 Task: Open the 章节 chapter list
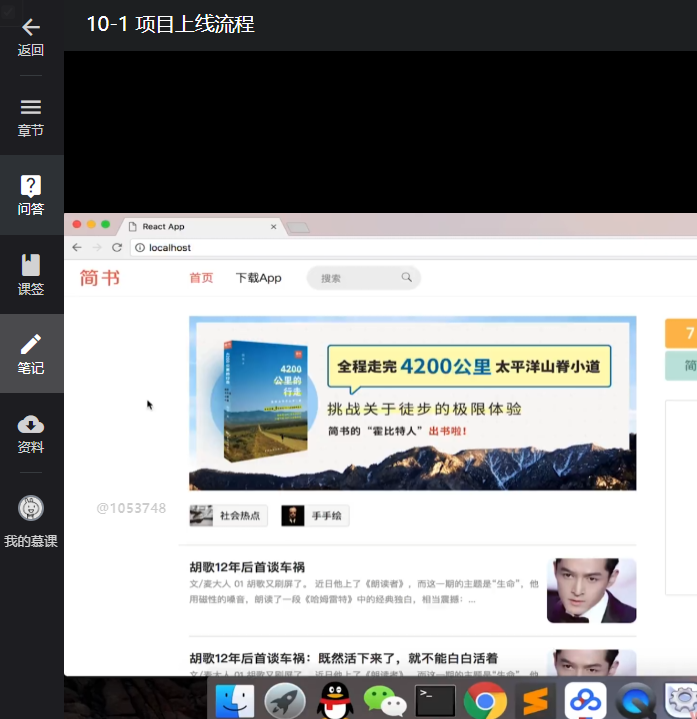click(x=31, y=118)
